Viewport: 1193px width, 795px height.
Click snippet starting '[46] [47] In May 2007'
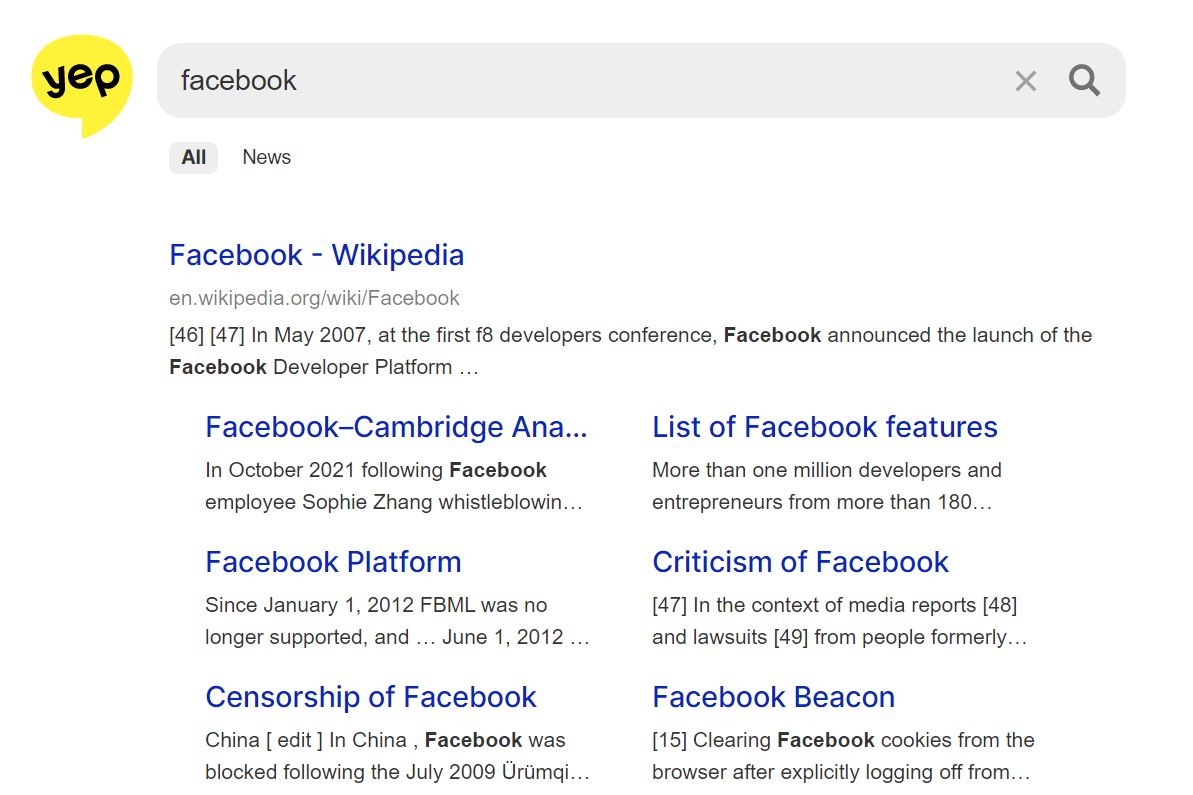631,351
